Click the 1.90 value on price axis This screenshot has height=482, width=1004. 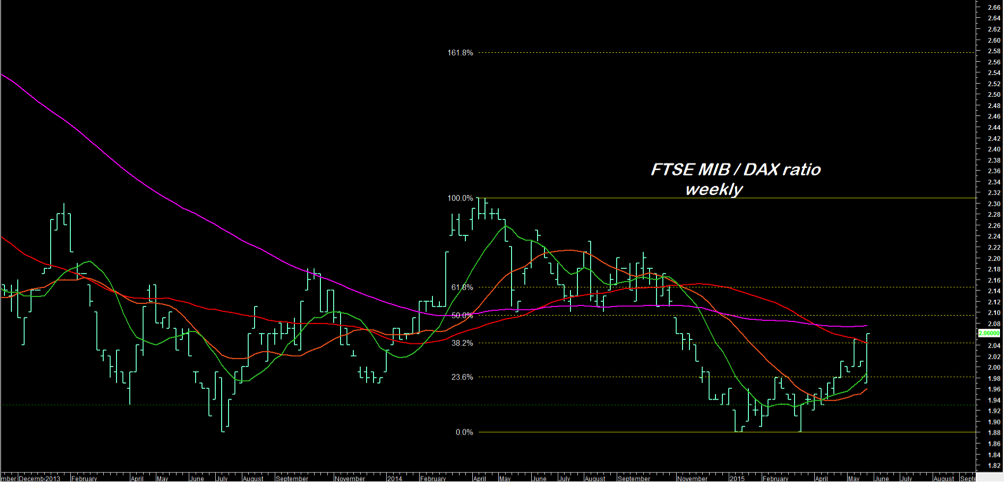point(994,422)
